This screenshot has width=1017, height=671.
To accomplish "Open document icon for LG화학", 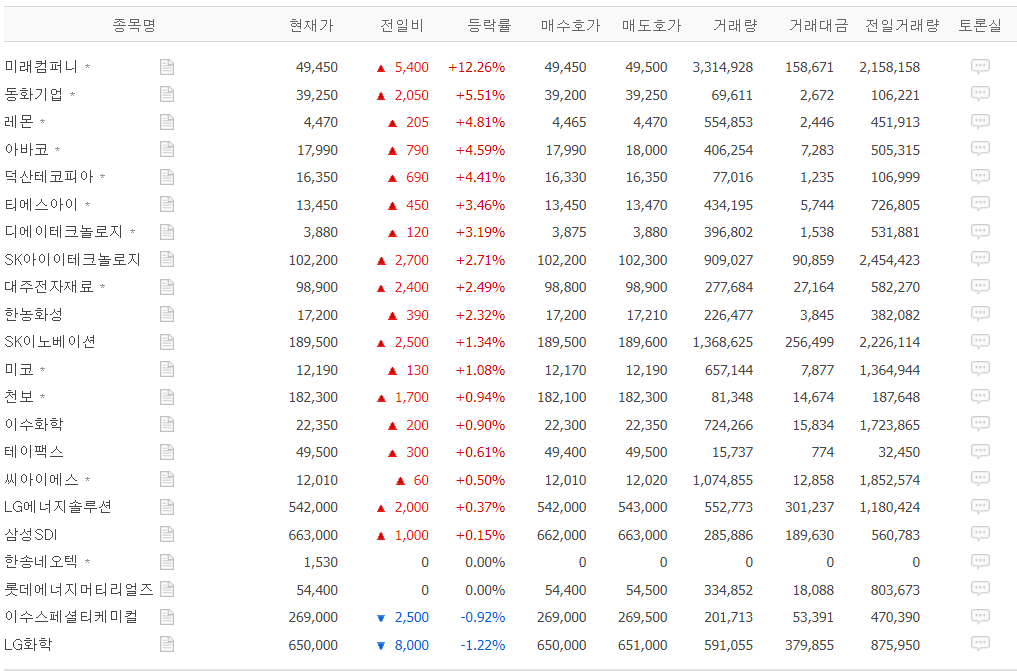I will (x=167, y=645).
